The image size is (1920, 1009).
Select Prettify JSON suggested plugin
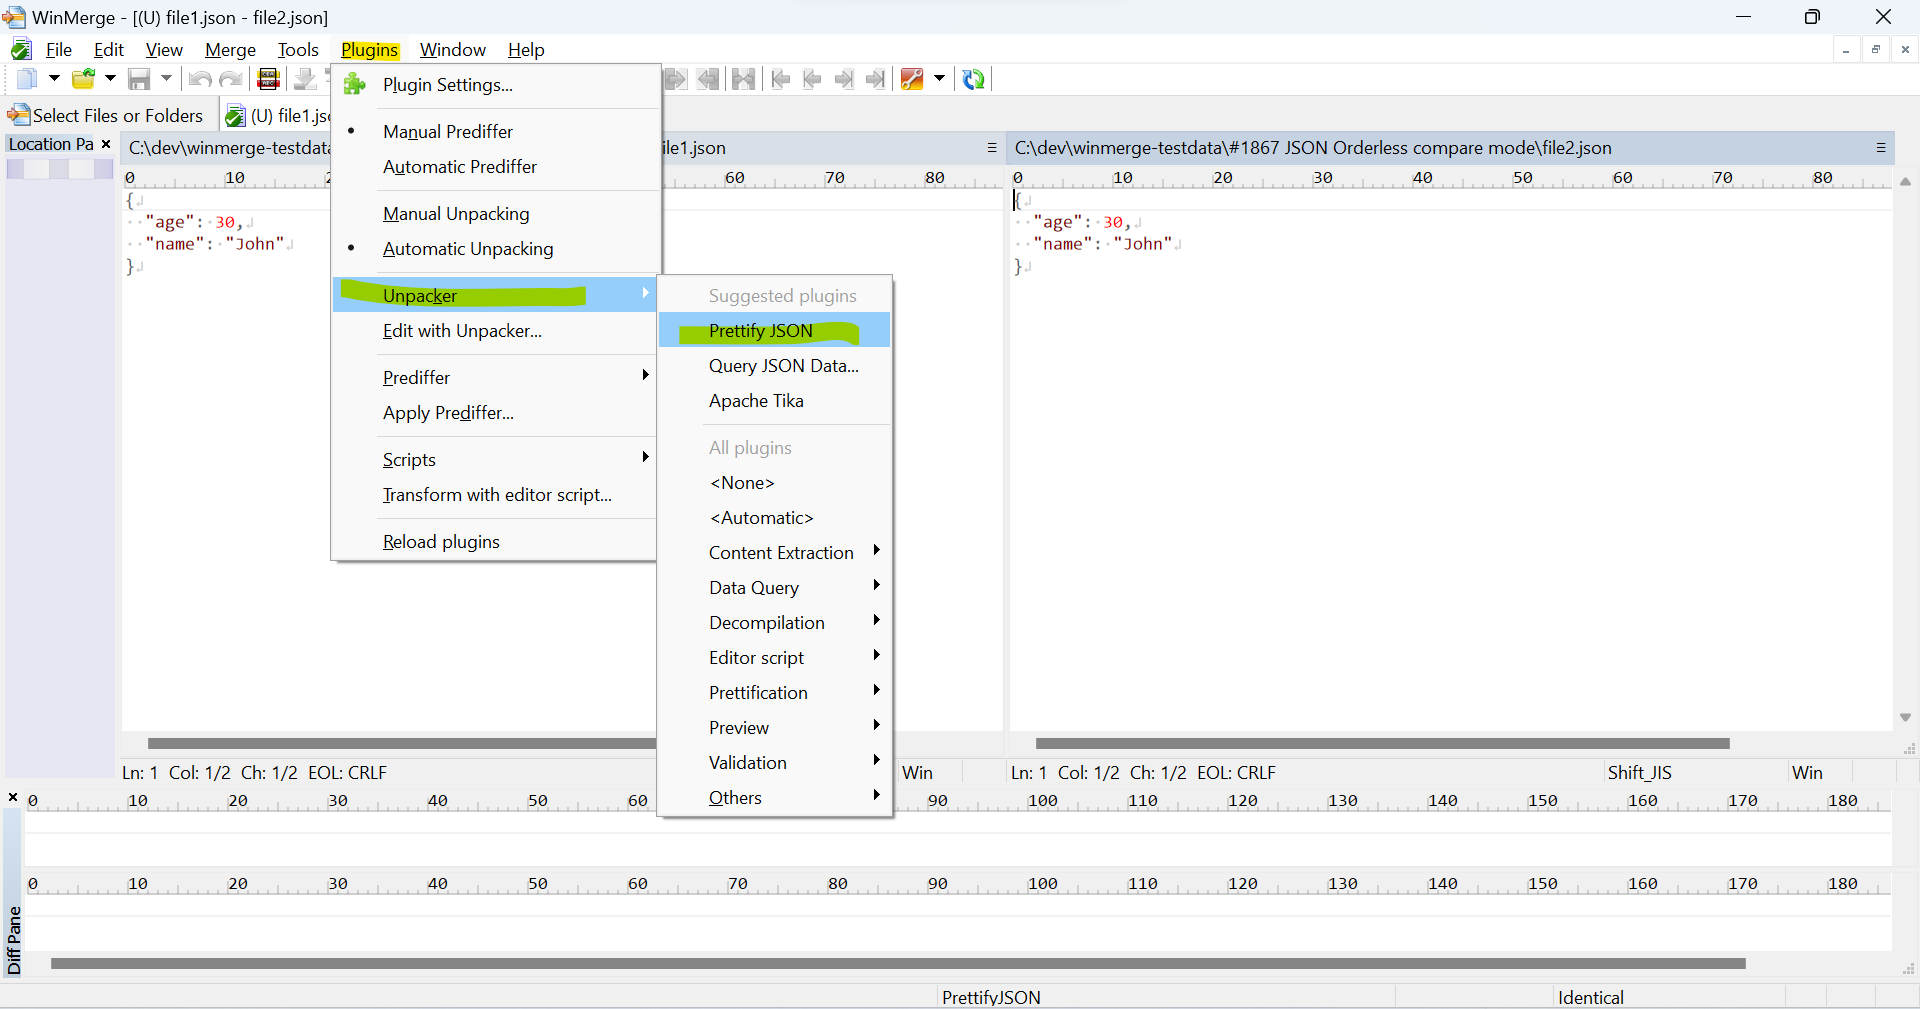(x=760, y=330)
